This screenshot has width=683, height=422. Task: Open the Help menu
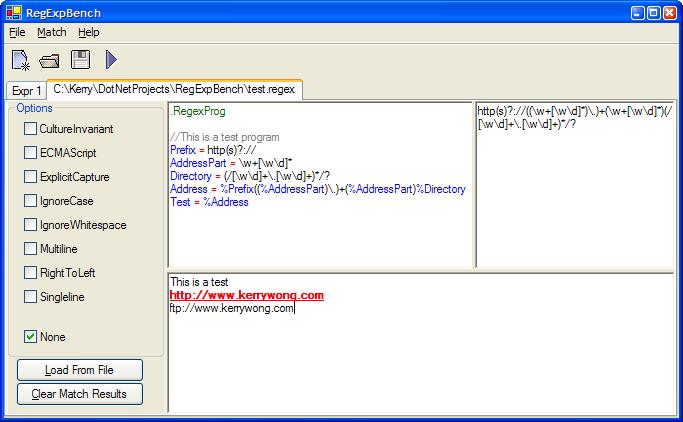[89, 32]
